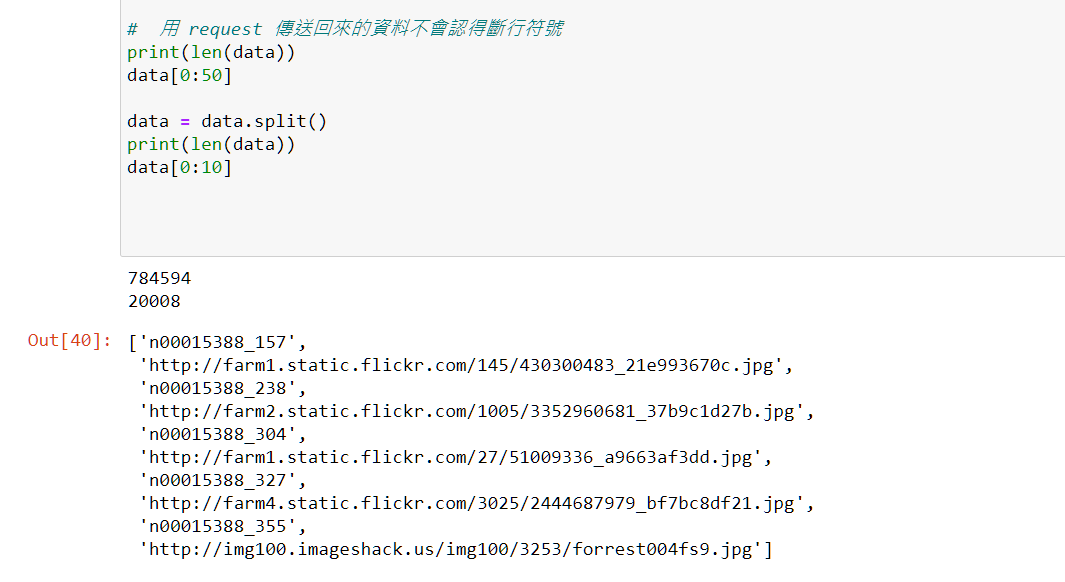Click the output value 20008
The height and width of the screenshot is (582, 1065).
(154, 302)
